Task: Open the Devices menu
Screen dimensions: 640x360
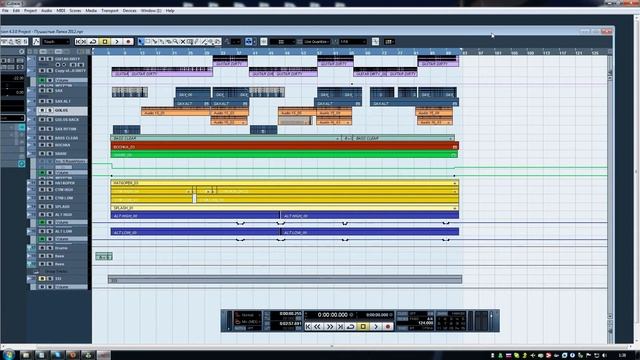Action: 129,11
